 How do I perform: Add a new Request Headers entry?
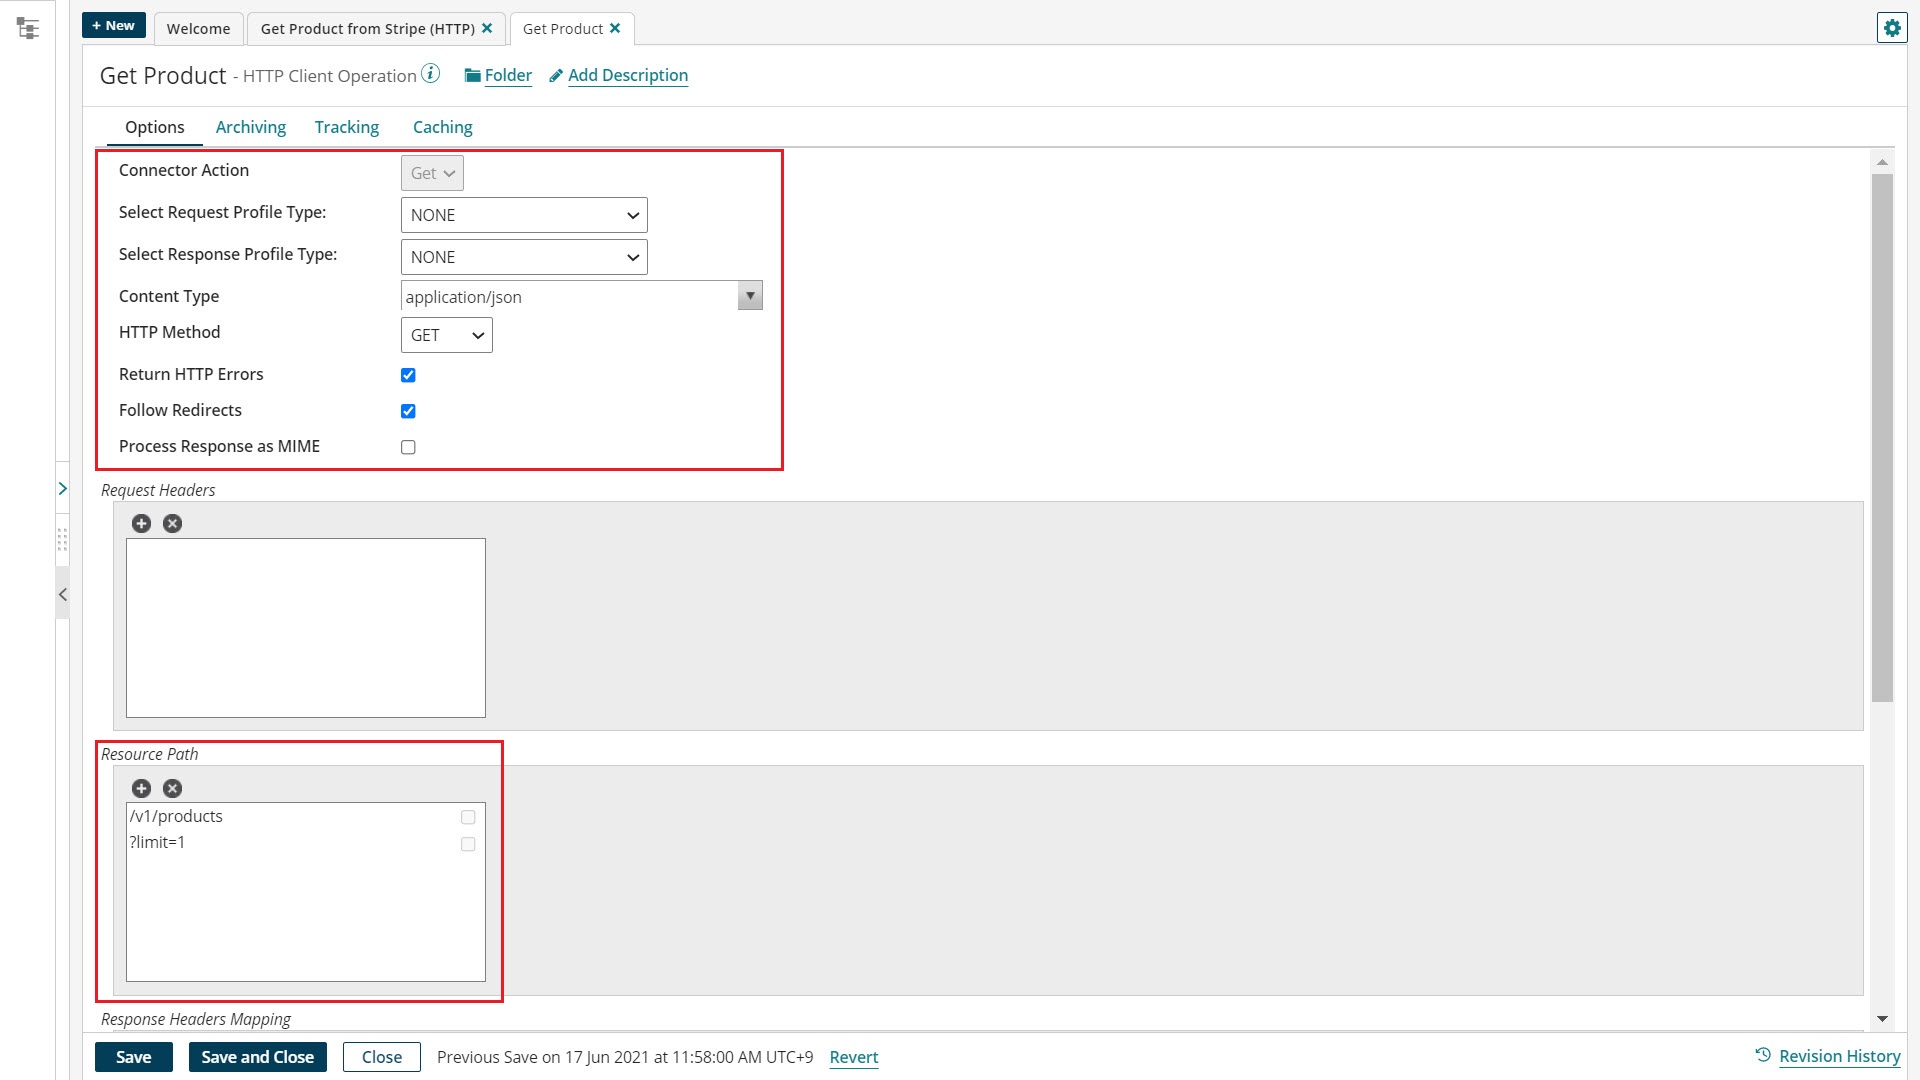141,523
